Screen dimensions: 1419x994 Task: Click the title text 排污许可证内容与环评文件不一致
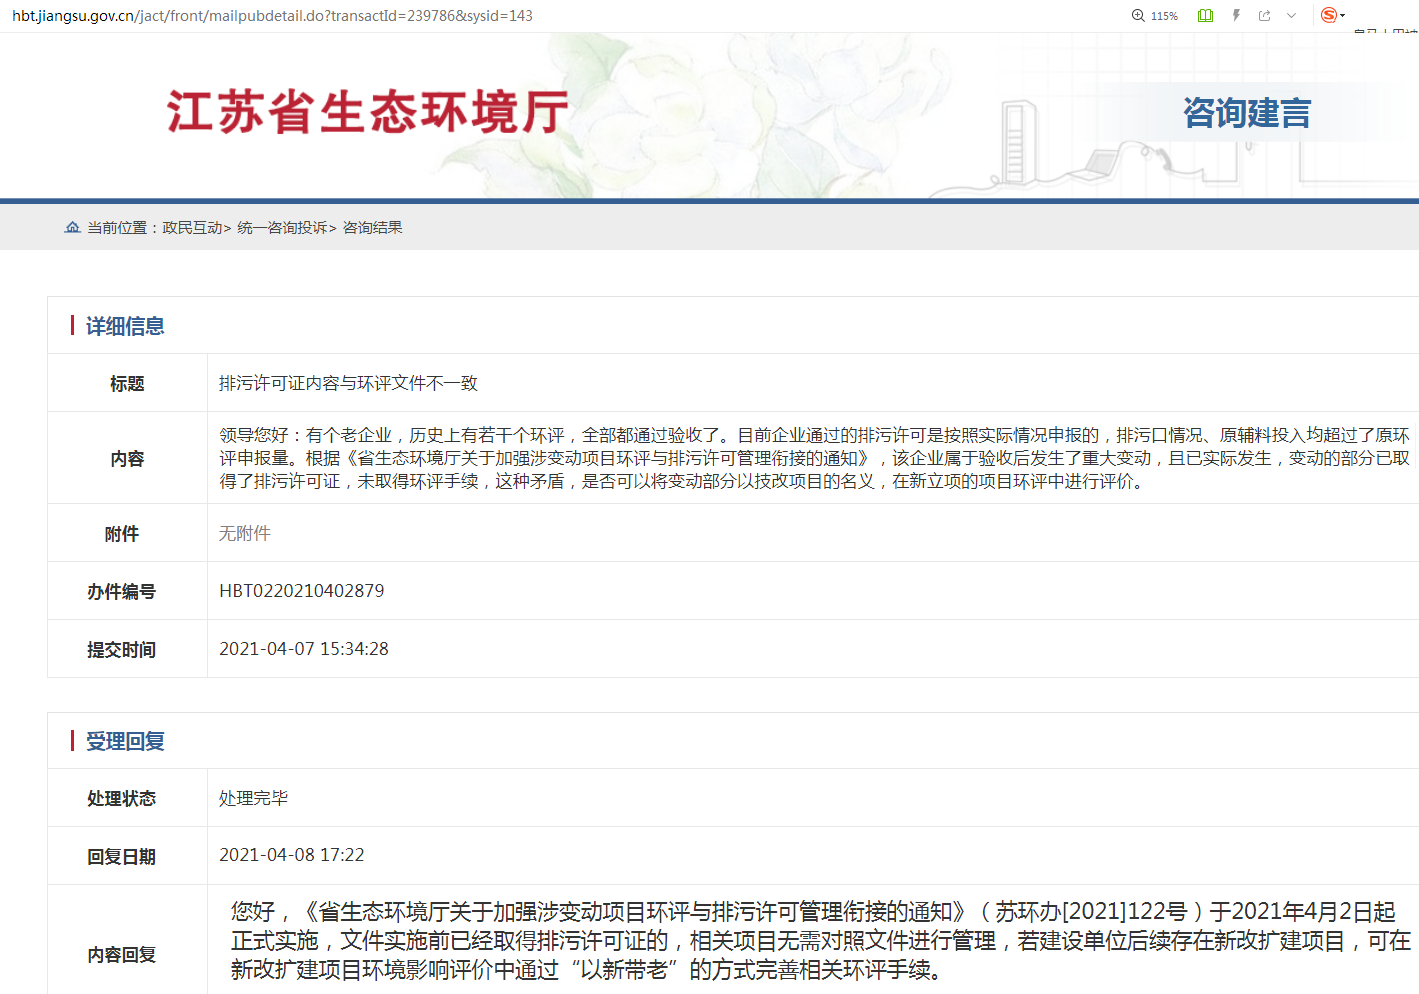tap(348, 383)
